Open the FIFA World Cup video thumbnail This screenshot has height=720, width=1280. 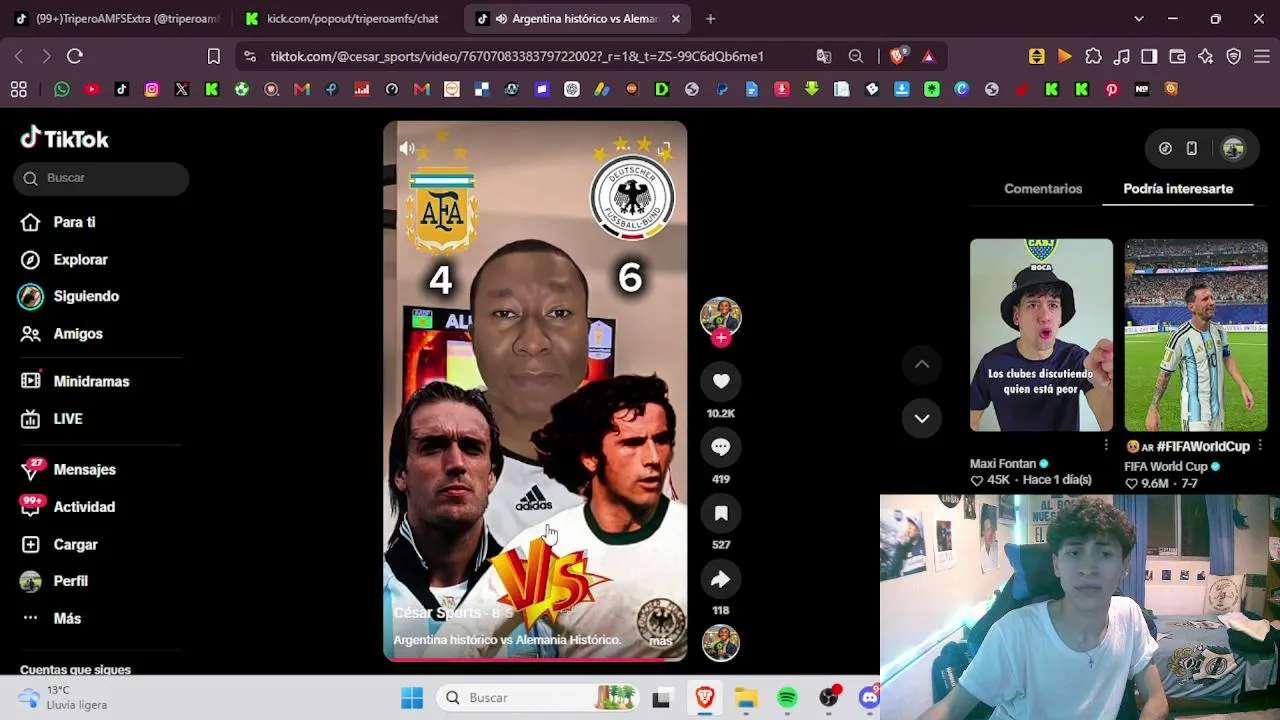1196,335
